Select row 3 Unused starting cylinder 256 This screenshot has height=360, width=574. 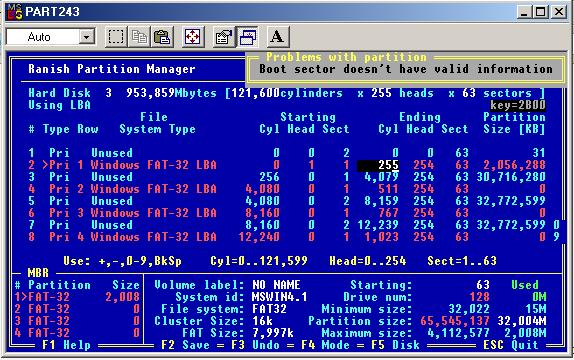coord(269,177)
